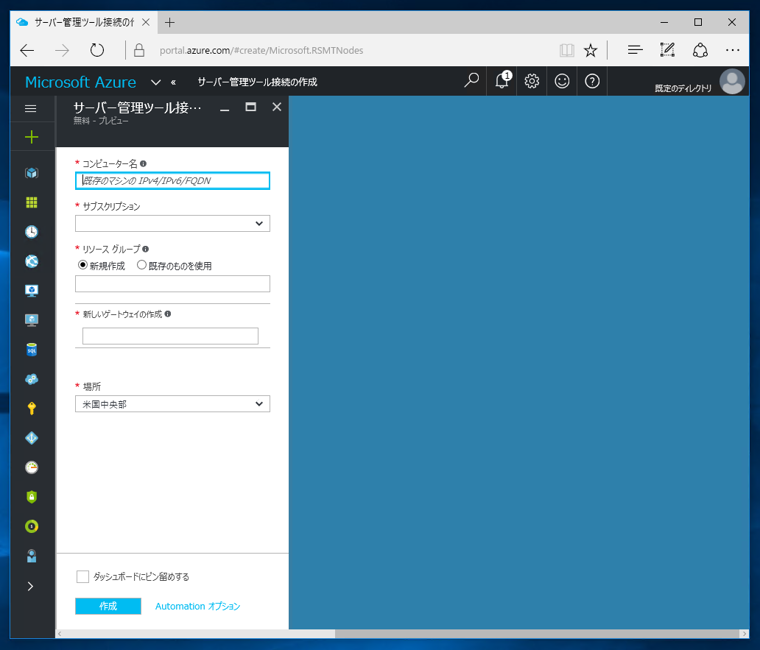This screenshot has width=760, height=650.
Task: Focus the new gateway name input
Action: pyautogui.click(x=170, y=336)
